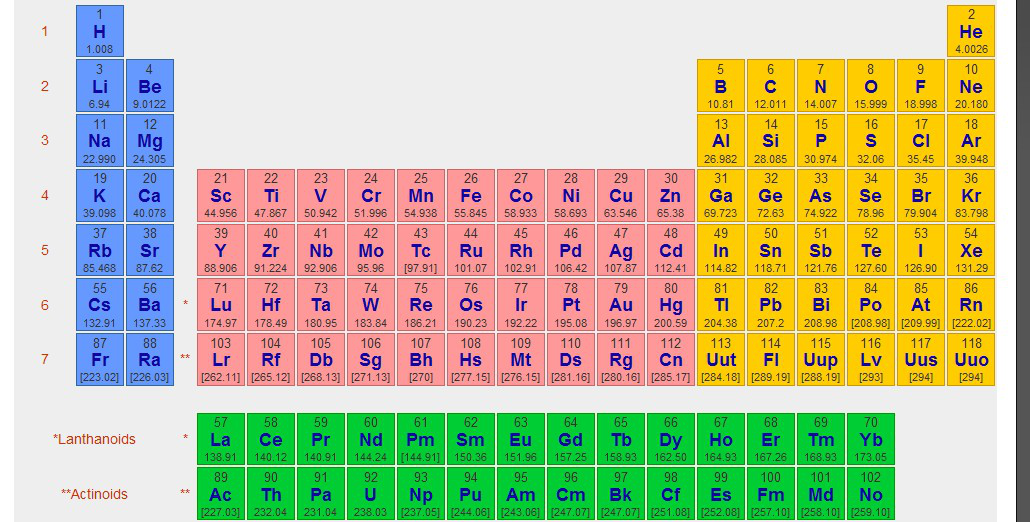The width and height of the screenshot is (1030, 522).
Task: Click the Helium (He) element tile
Action: 971,31
